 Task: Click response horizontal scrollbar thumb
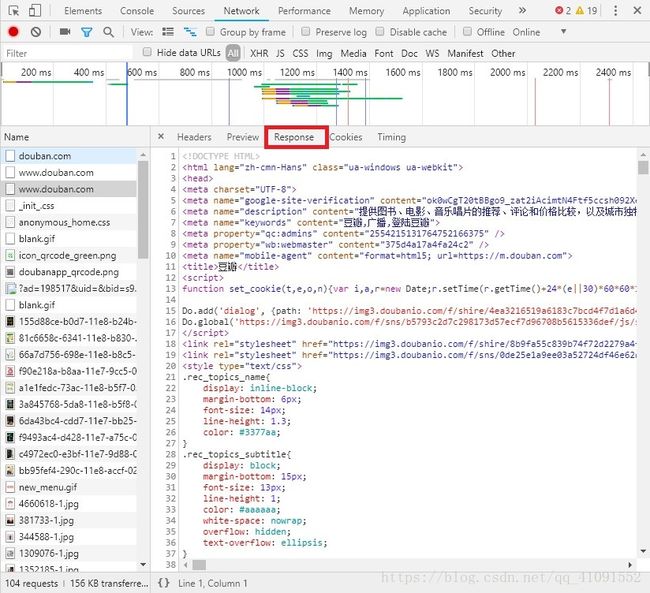[199, 564]
